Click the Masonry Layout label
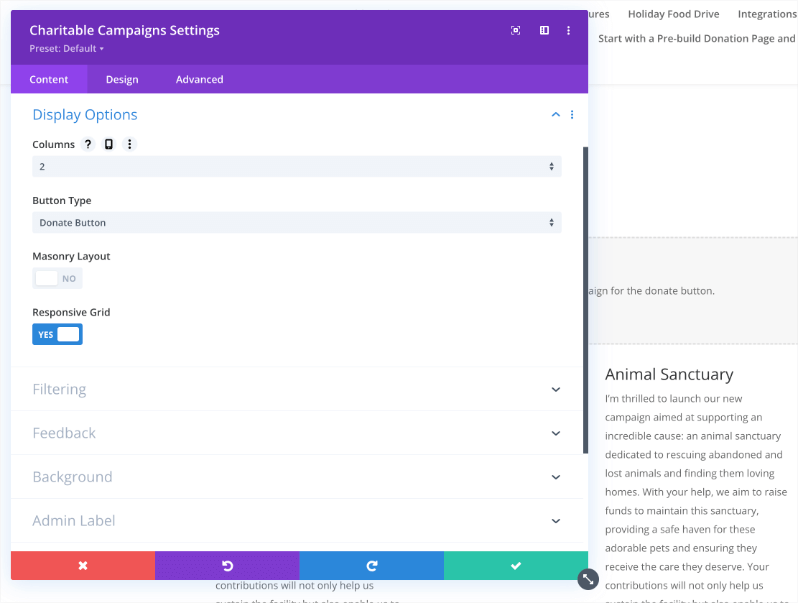 (71, 256)
